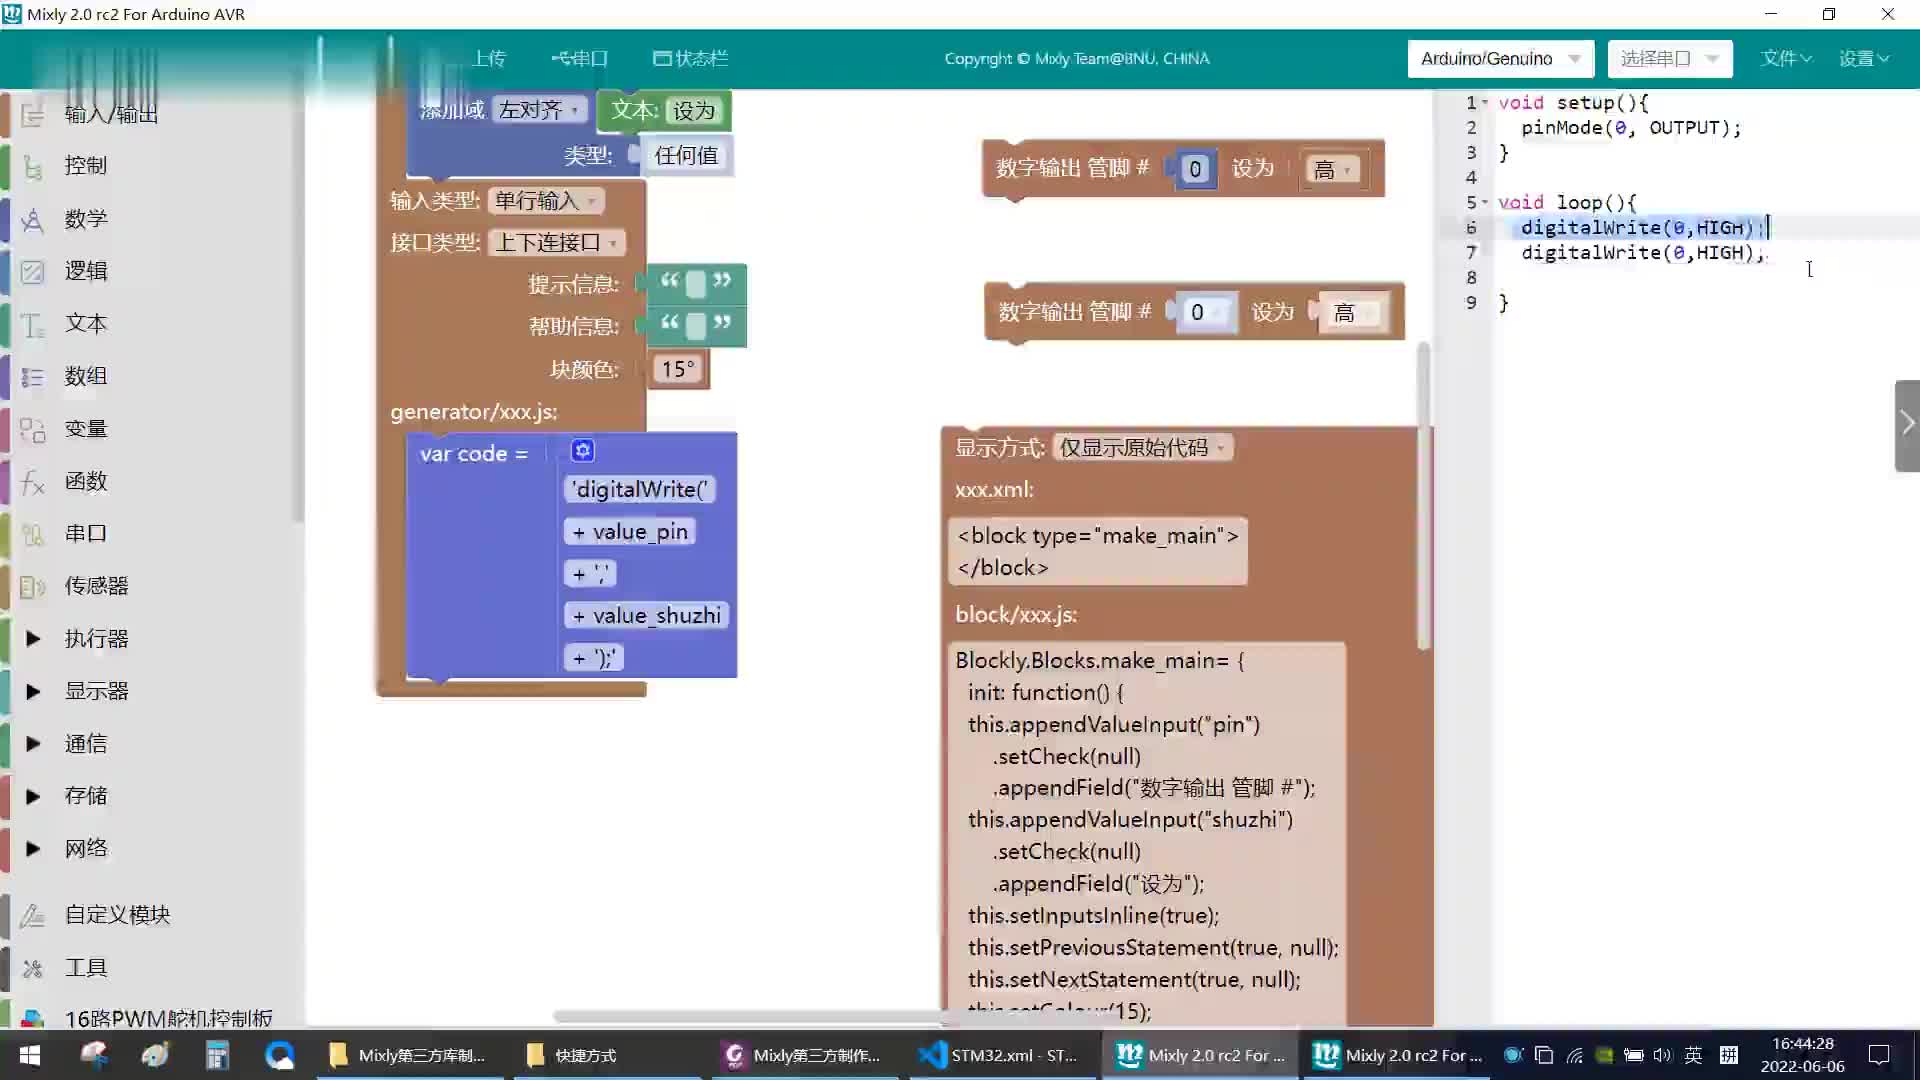Click the 15° block color field

point(678,370)
